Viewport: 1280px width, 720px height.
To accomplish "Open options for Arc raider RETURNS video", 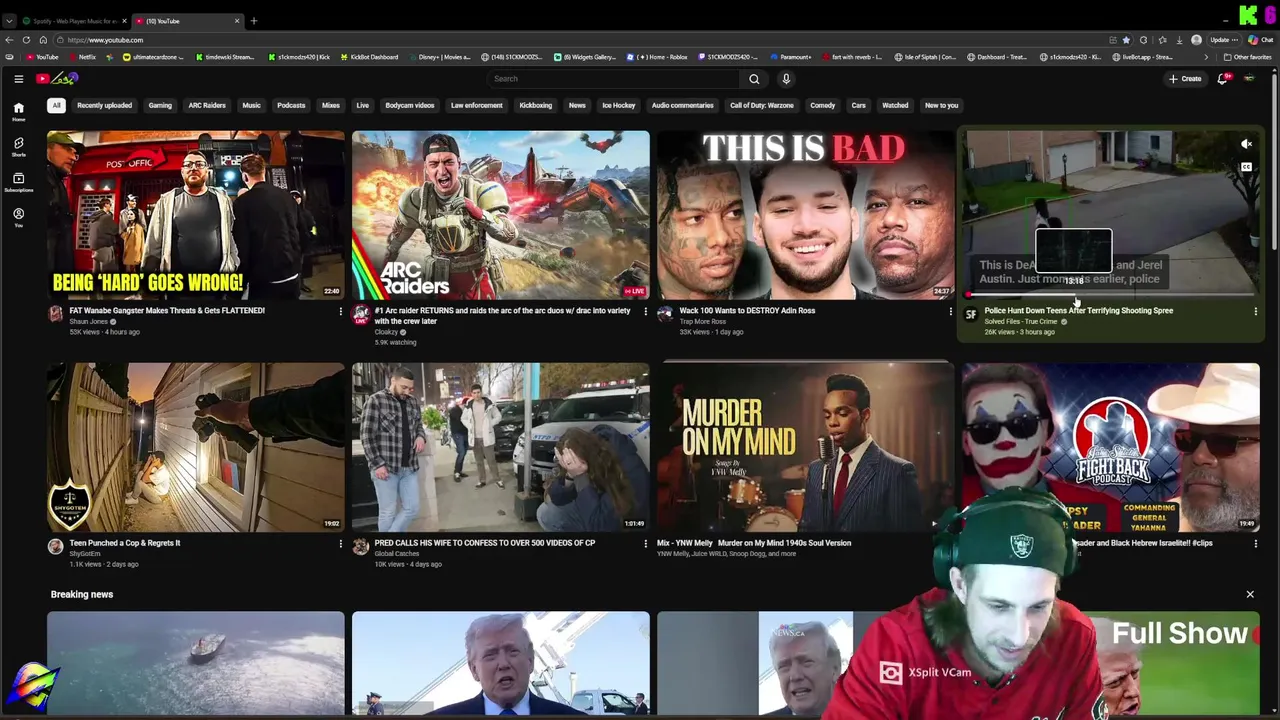I will click(x=645, y=311).
